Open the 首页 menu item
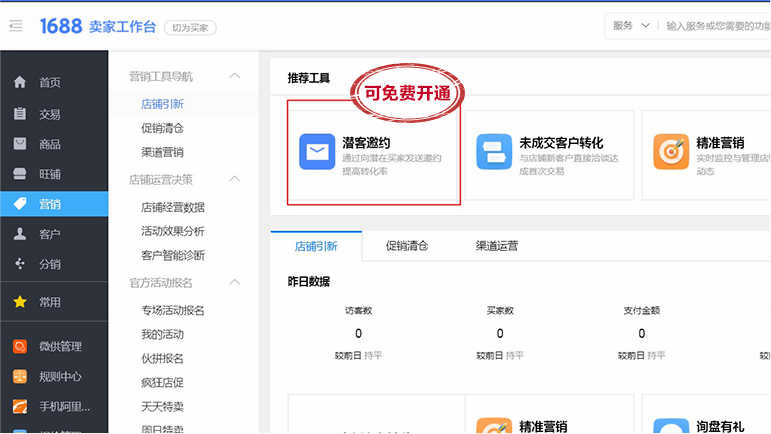 54,82
